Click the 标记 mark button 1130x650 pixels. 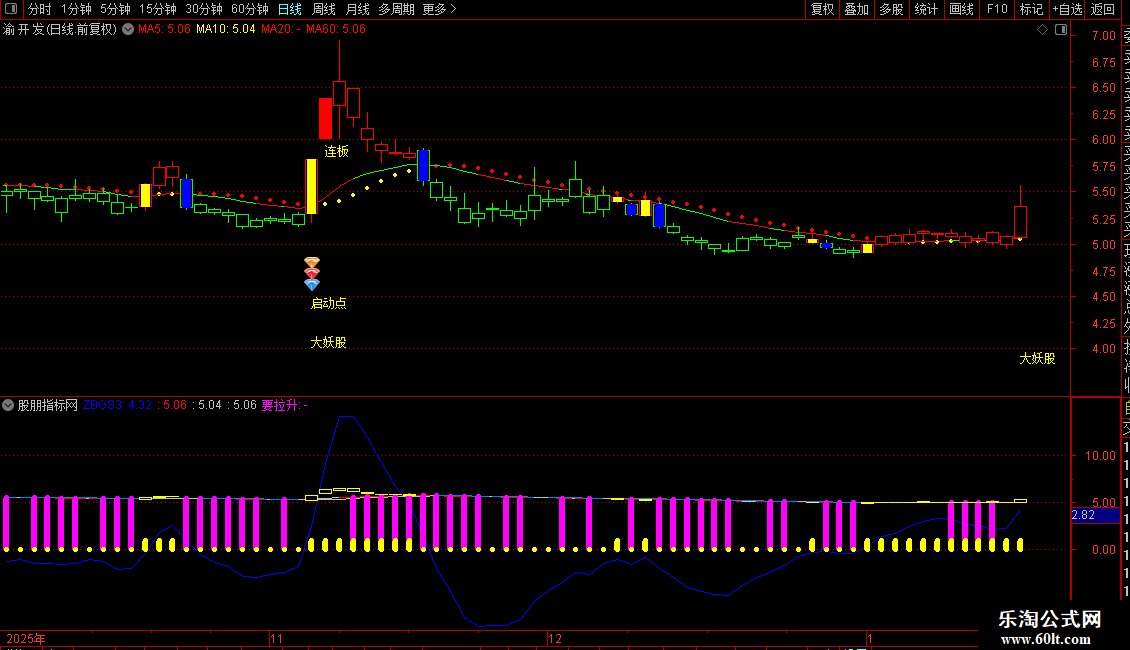1031,9
